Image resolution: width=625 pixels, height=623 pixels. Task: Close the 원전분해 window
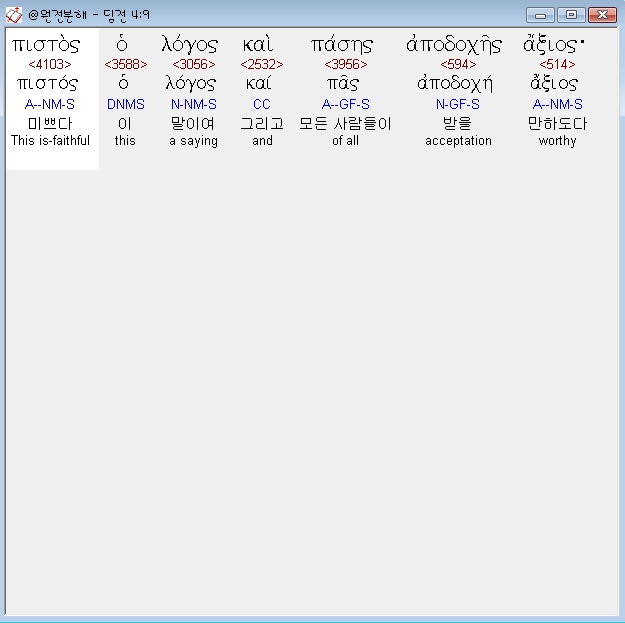602,15
